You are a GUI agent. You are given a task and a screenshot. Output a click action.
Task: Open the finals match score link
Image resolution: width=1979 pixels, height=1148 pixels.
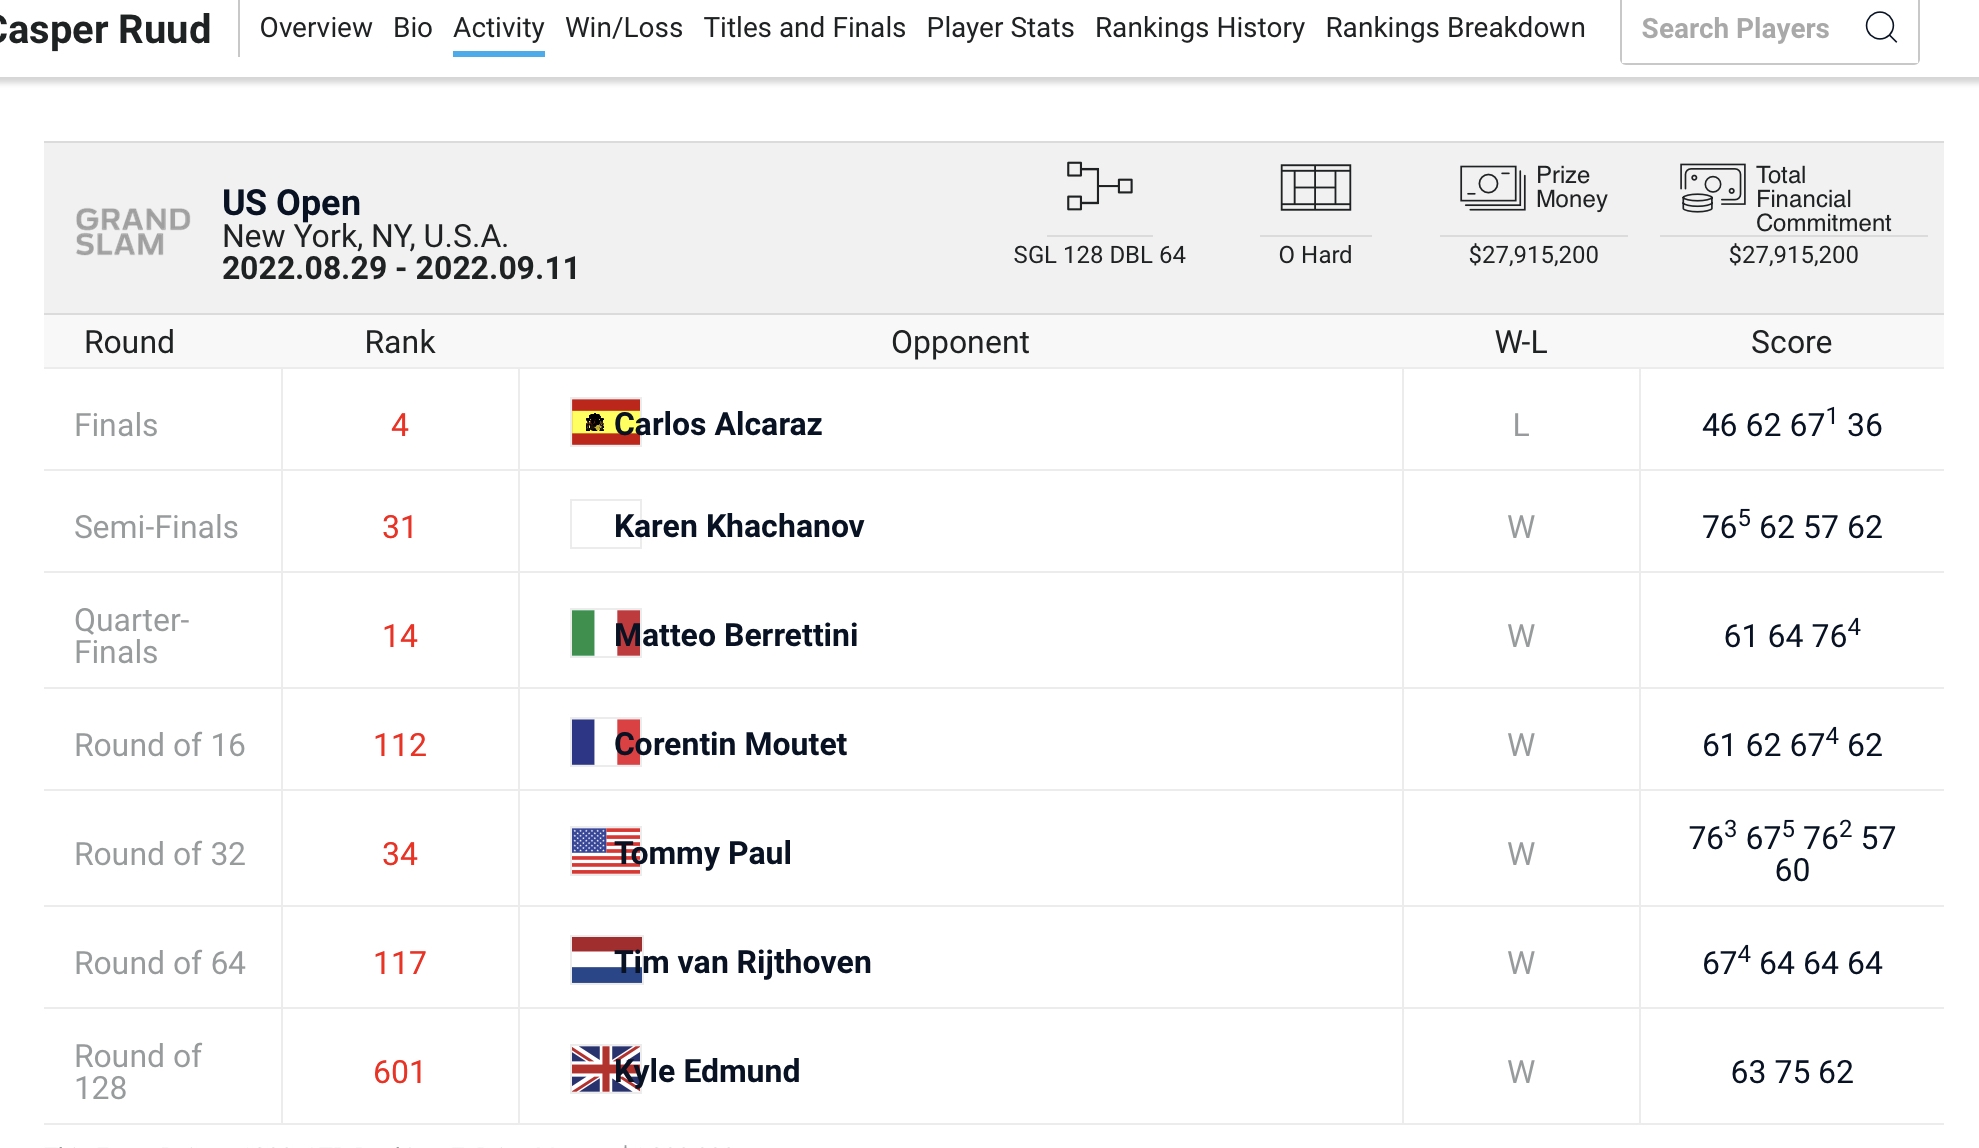1792,424
